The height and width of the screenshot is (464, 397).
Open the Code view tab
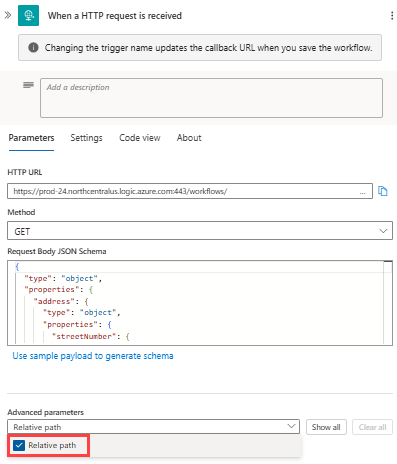tap(140, 138)
